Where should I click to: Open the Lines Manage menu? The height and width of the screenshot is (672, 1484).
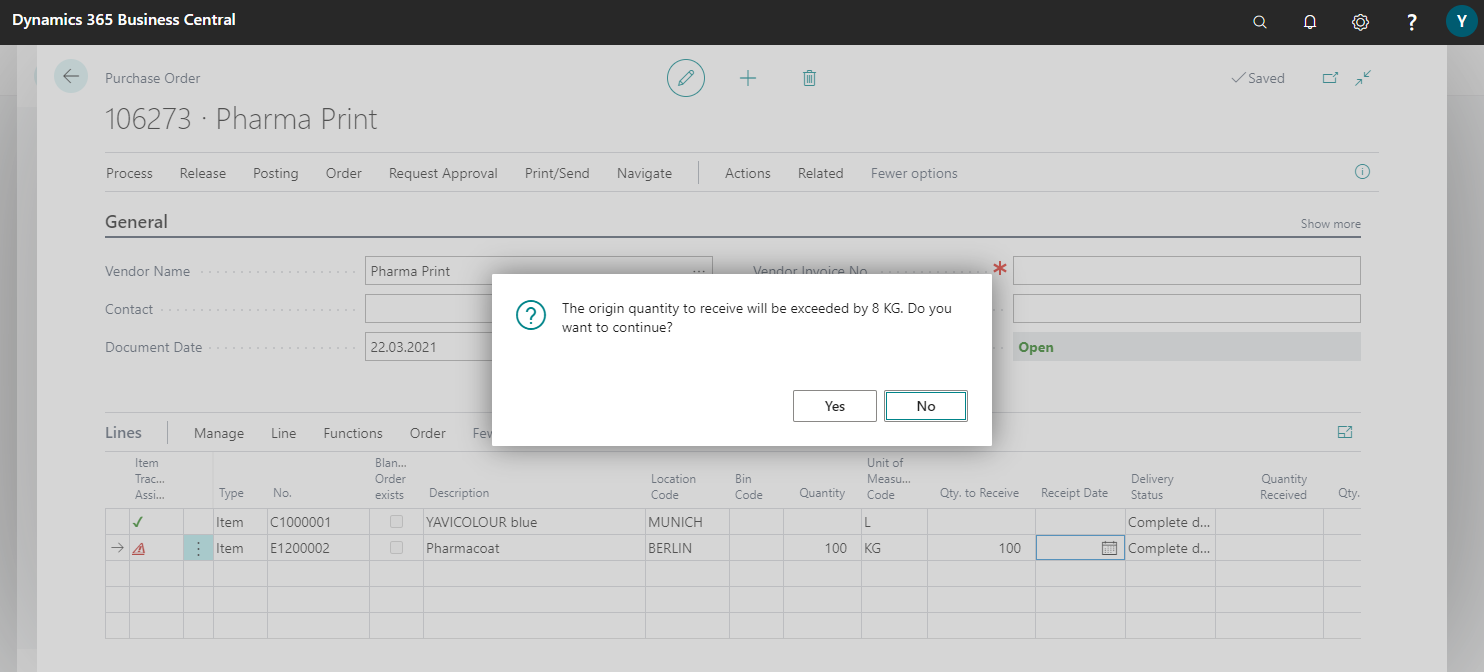pyautogui.click(x=219, y=433)
